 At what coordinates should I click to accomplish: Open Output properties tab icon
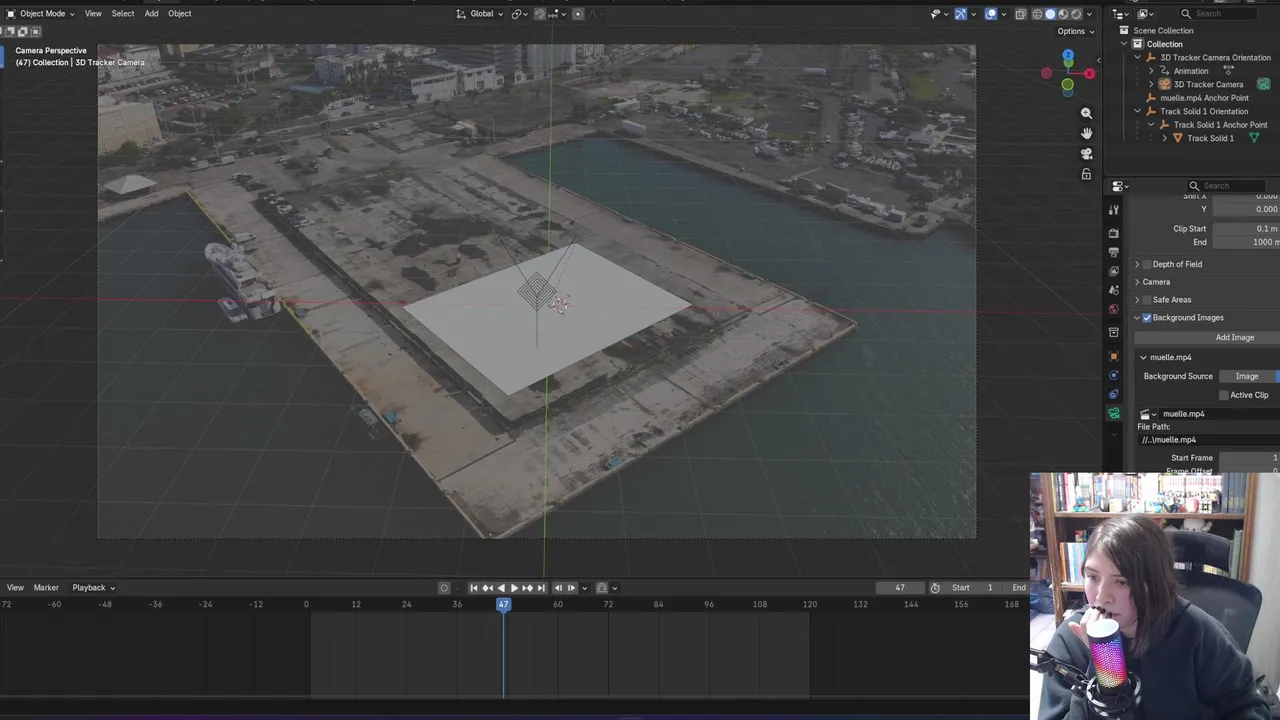click(x=1114, y=252)
